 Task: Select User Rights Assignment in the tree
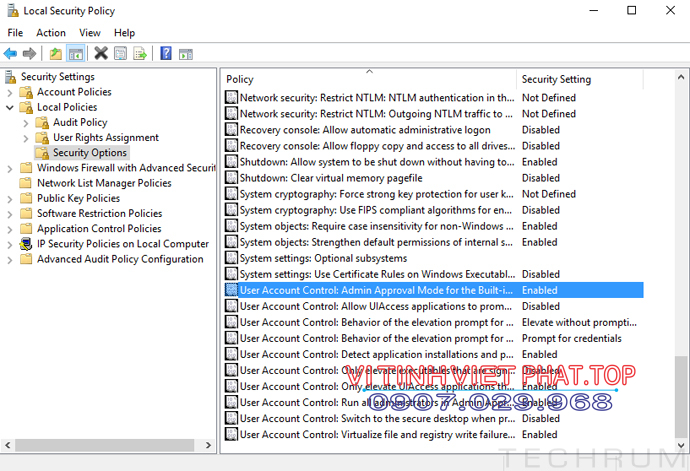(x=105, y=138)
